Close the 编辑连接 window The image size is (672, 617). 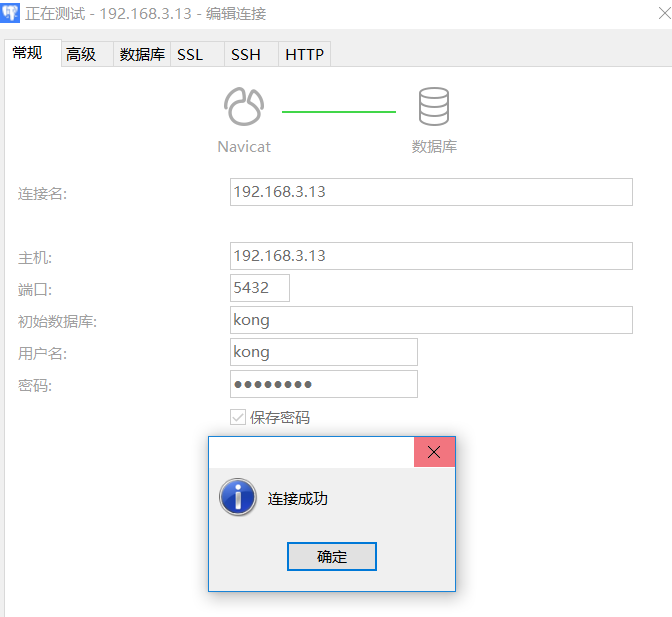[664, 13]
